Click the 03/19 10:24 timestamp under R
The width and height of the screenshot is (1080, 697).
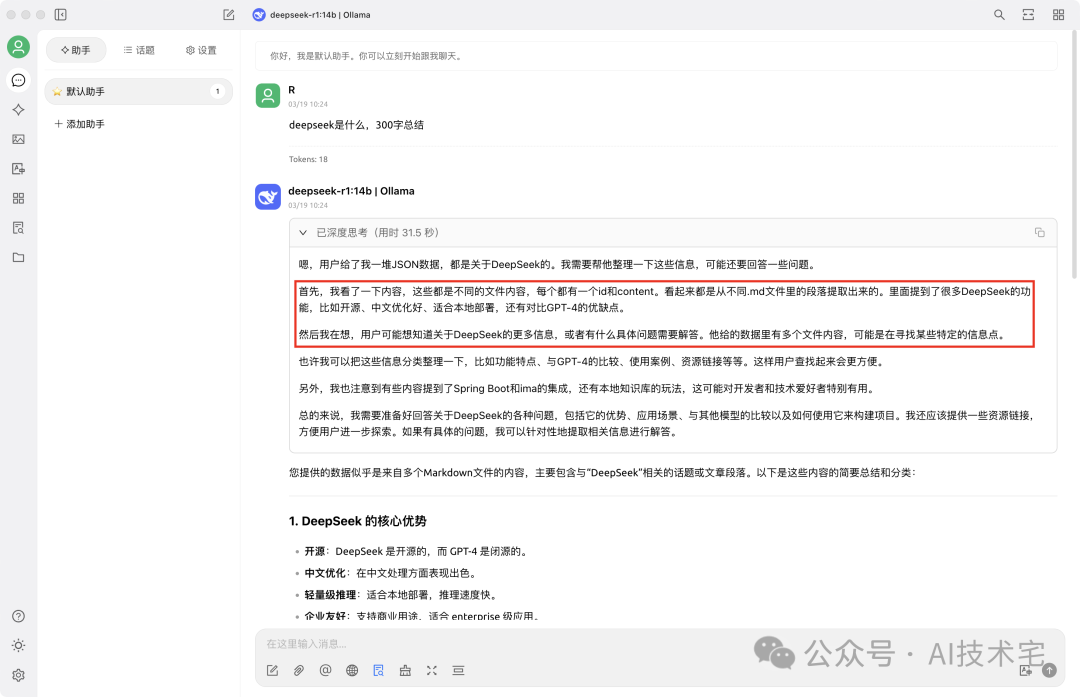click(x=308, y=105)
